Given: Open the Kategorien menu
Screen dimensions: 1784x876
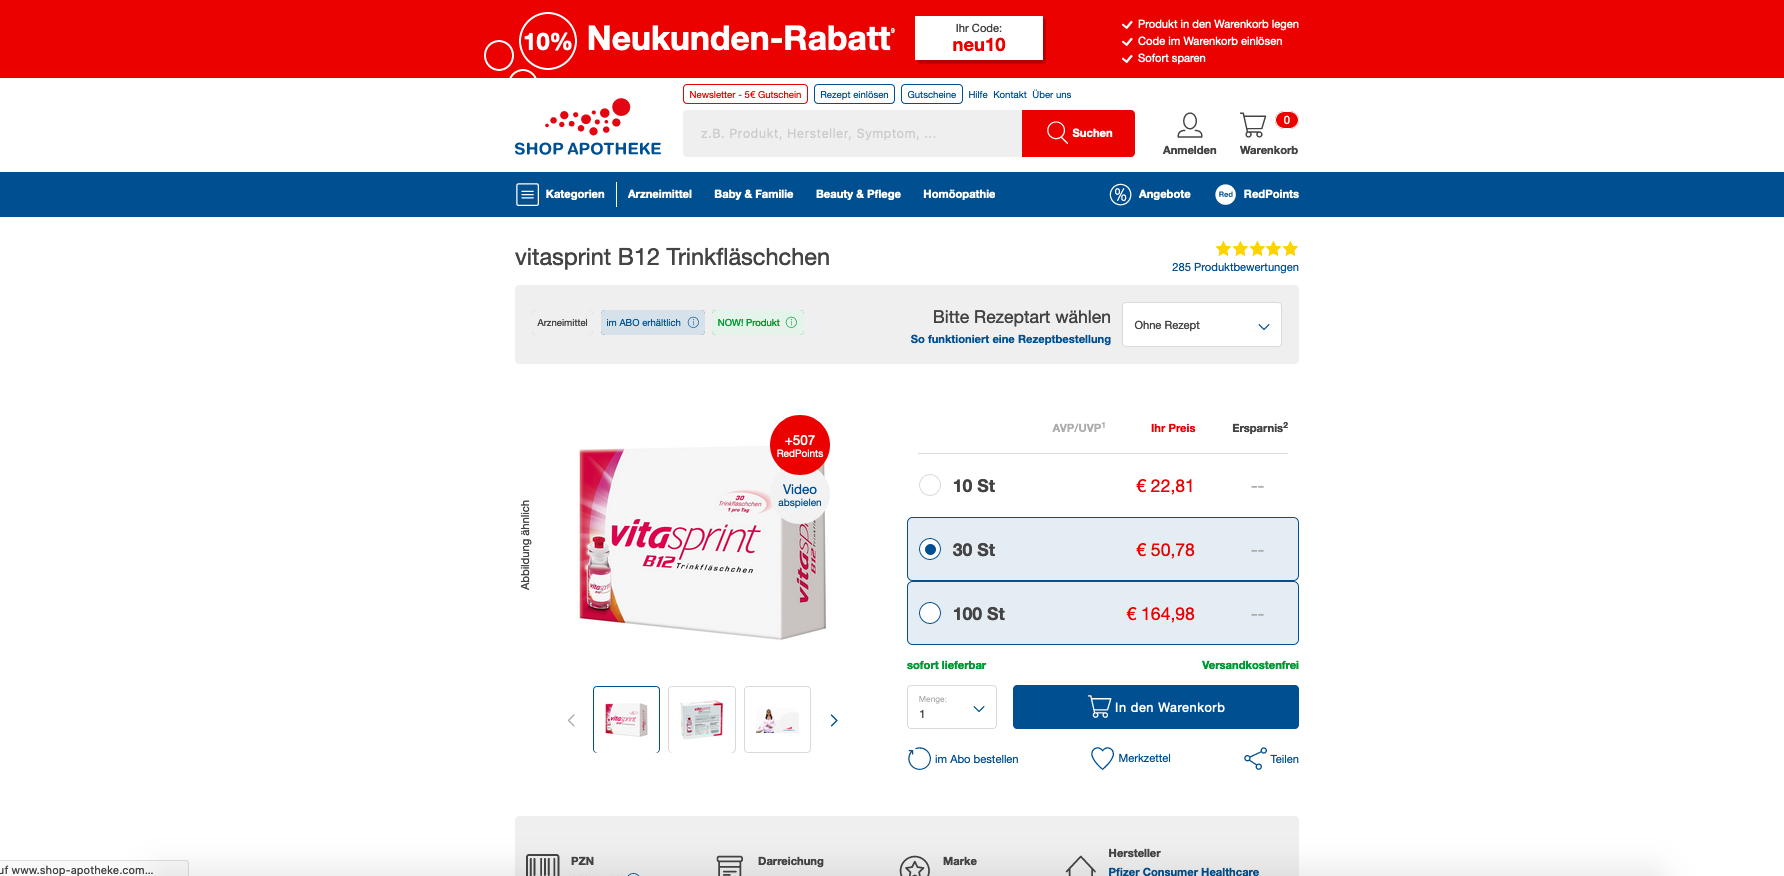Looking at the screenshot, I should click(560, 194).
